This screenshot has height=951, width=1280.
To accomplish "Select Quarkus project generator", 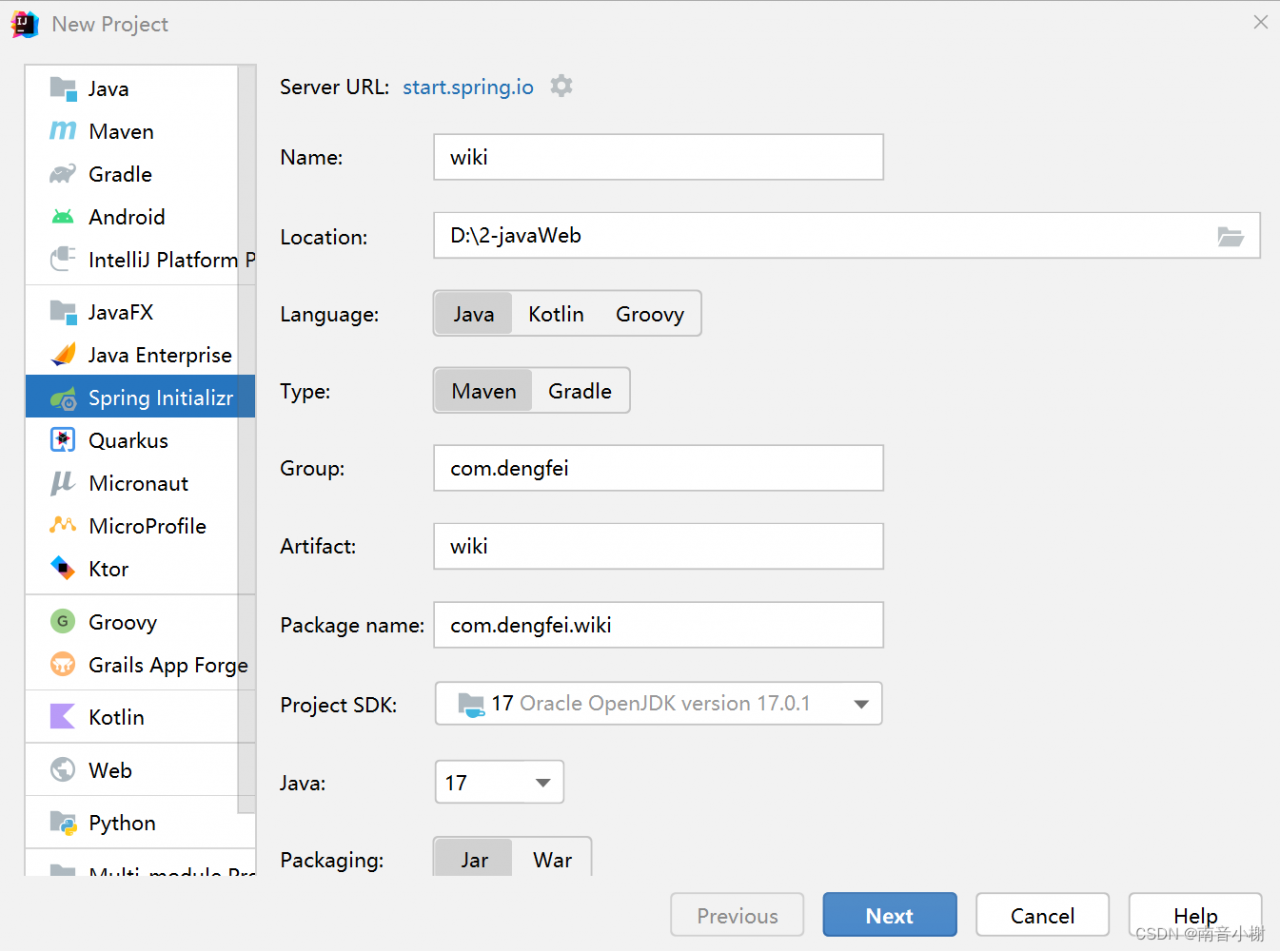I will [x=132, y=440].
